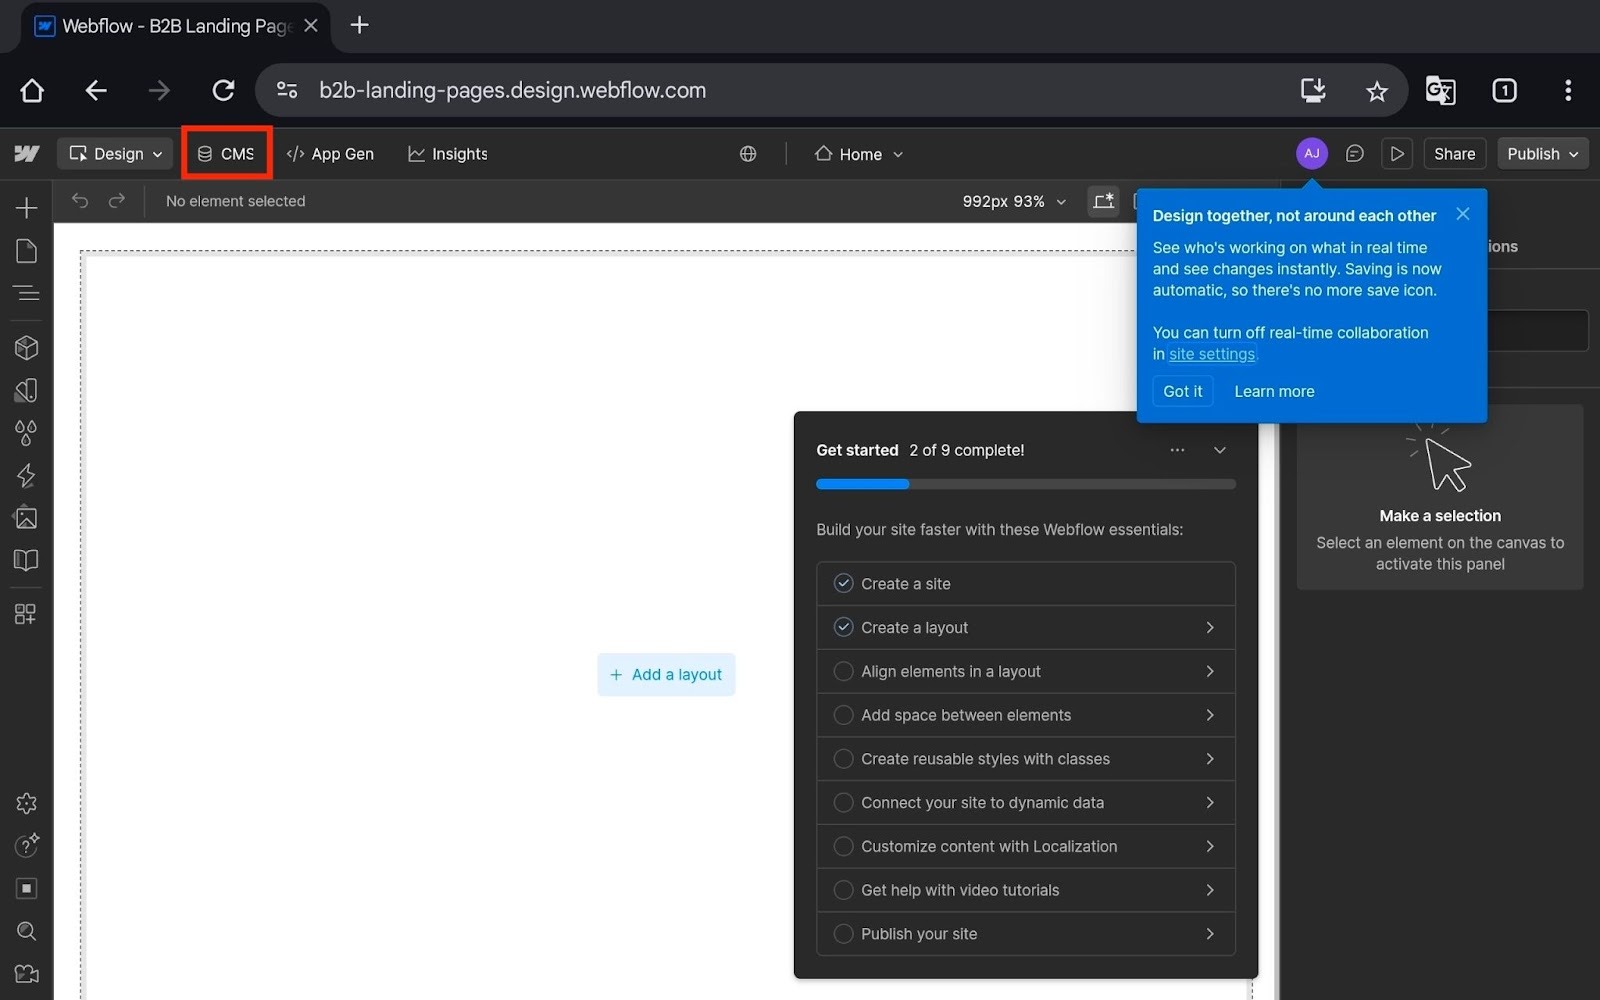This screenshot has width=1600, height=1000.
Task: Open the Help question mark icon
Action: [x=27, y=846]
